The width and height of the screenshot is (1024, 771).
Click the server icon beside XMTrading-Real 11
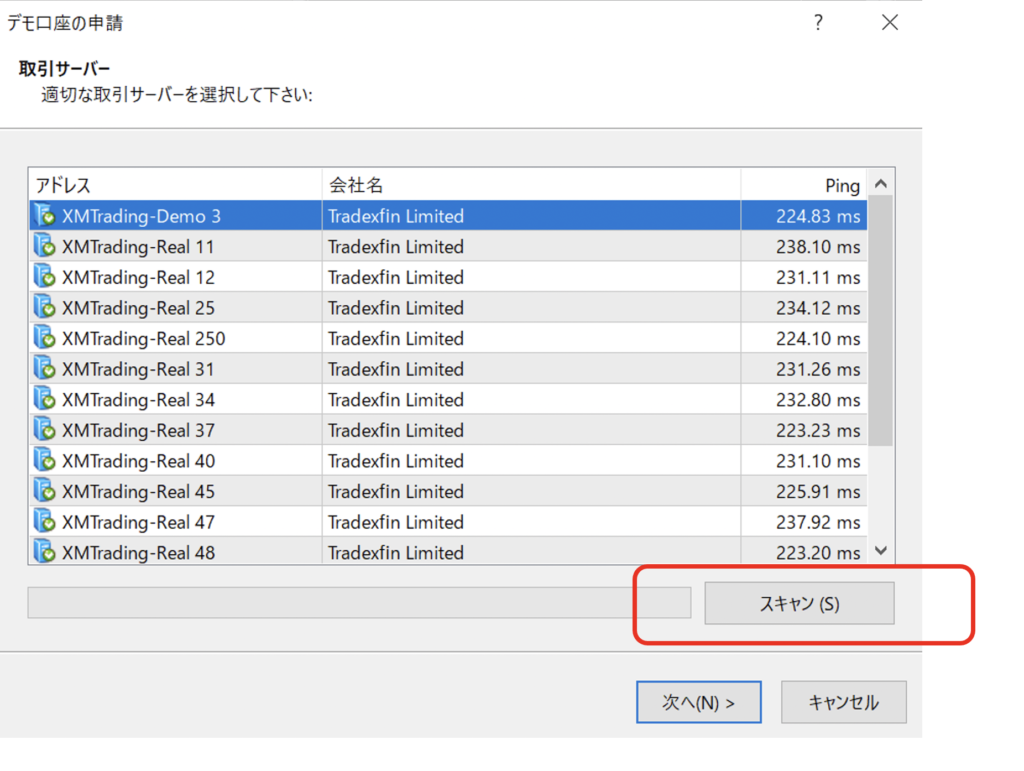[x=44, y=246]
